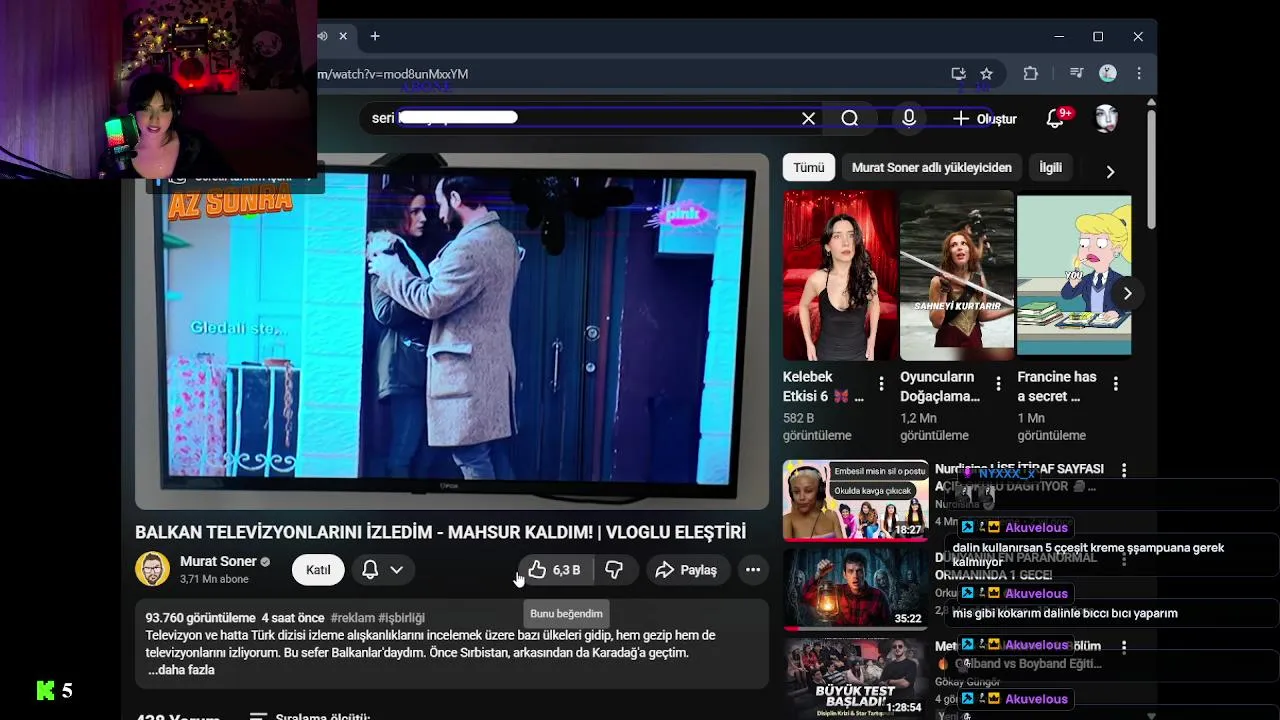This screenshot has width=1280, height=720.
Task: Open the Francine has a secret short
Action: click(1074, 275)
